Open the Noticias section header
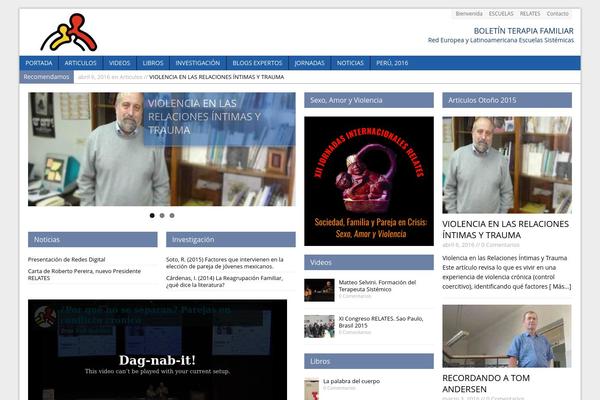 click(x=93, y=240)
